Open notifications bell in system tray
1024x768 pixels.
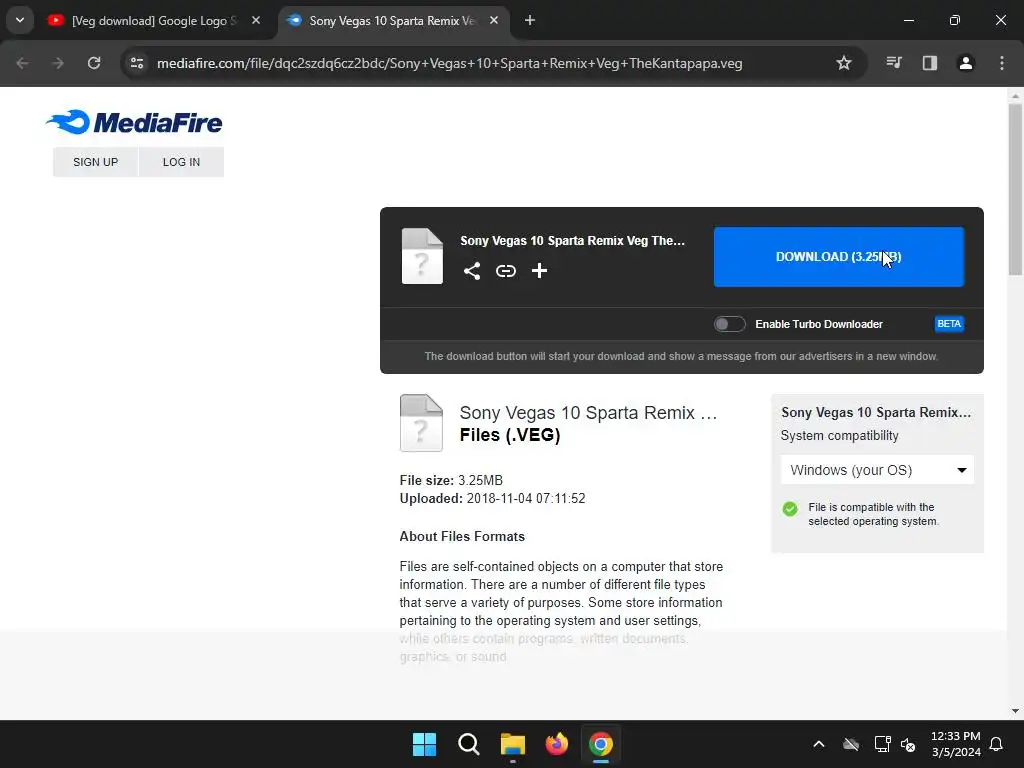coord(997,744)
